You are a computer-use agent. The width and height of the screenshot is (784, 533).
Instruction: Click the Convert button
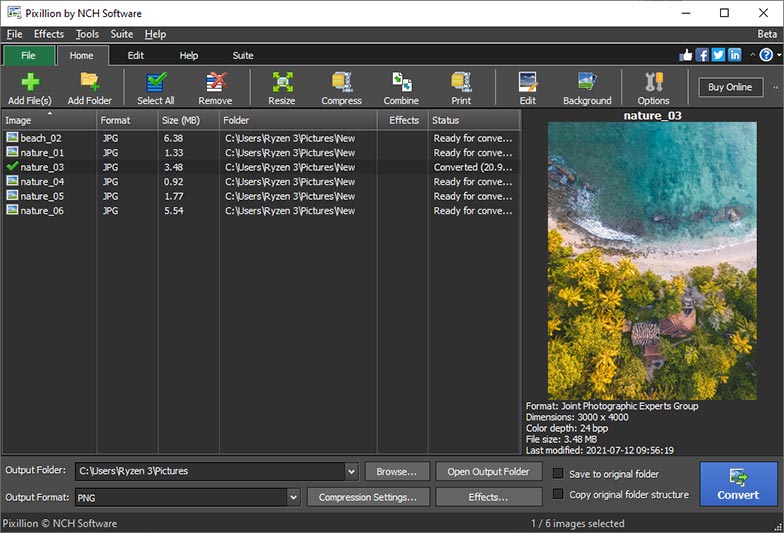[x=738, y=484]
